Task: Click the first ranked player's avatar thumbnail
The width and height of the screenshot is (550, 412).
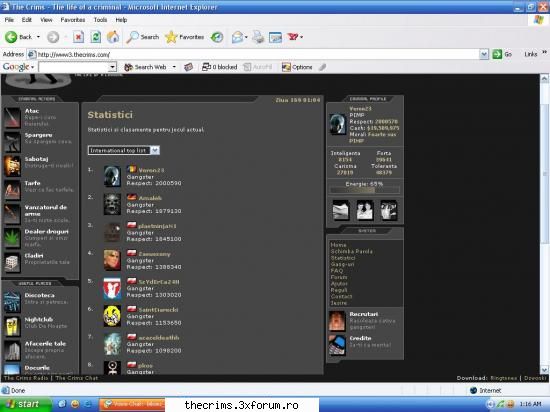Action: [112, 176]
